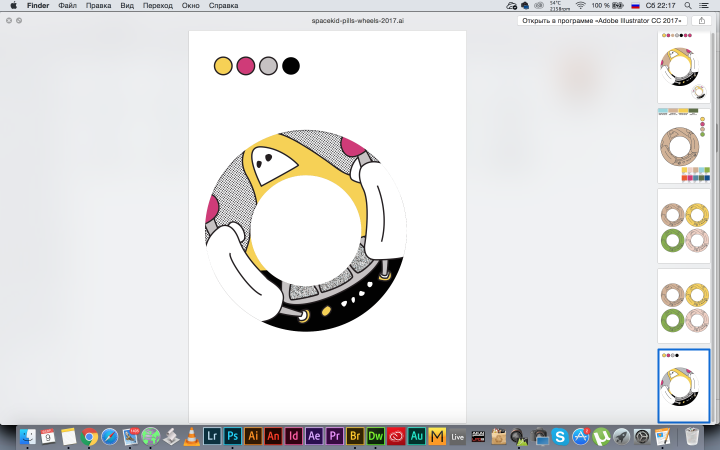Click the gray color circle in artwork
The height and width of the screenshot is (450, 720).
coord(268,66)
